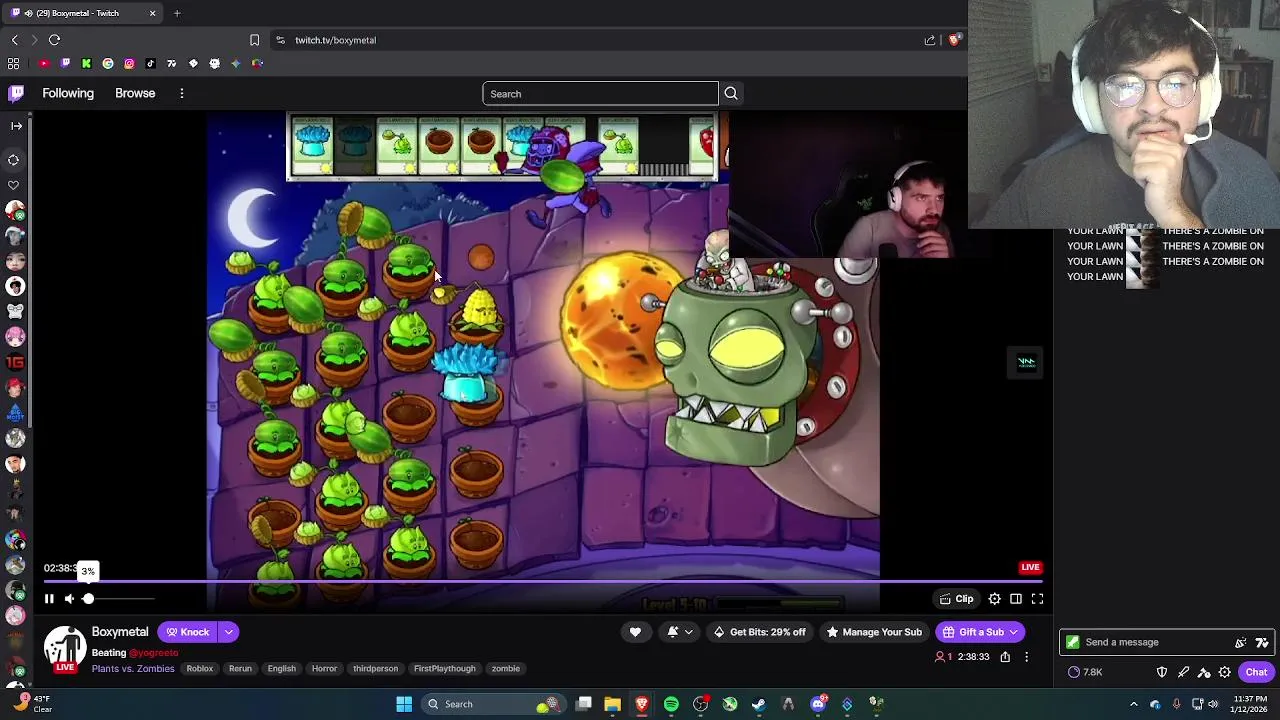This screenshot has width=1280, height=720.
Task: Open a new browser tab
Action: [x=177, y=13]
